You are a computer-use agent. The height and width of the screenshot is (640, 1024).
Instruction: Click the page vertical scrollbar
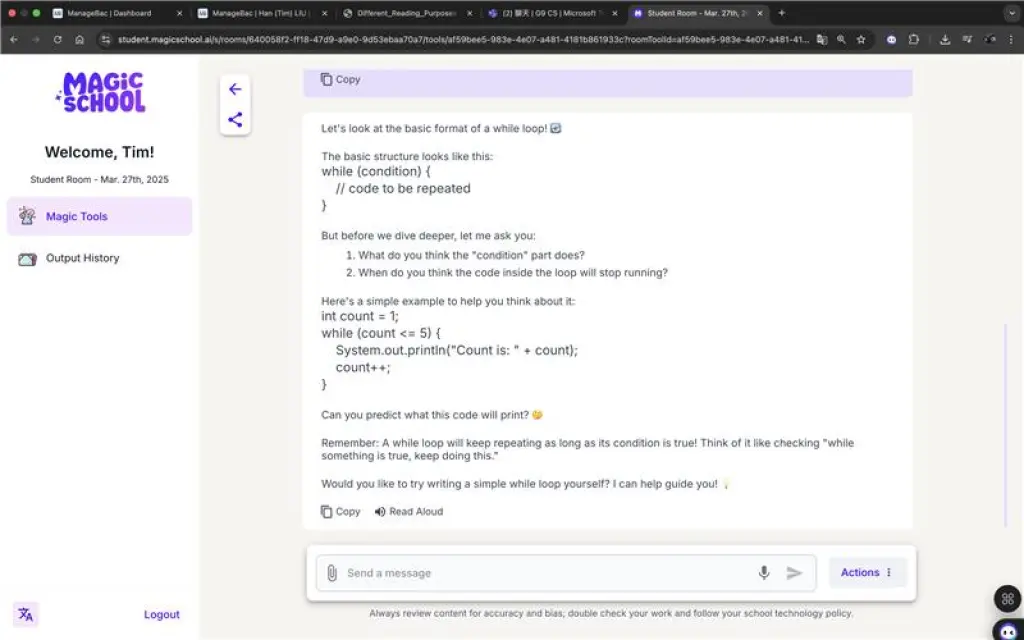tap(1006, 424)
